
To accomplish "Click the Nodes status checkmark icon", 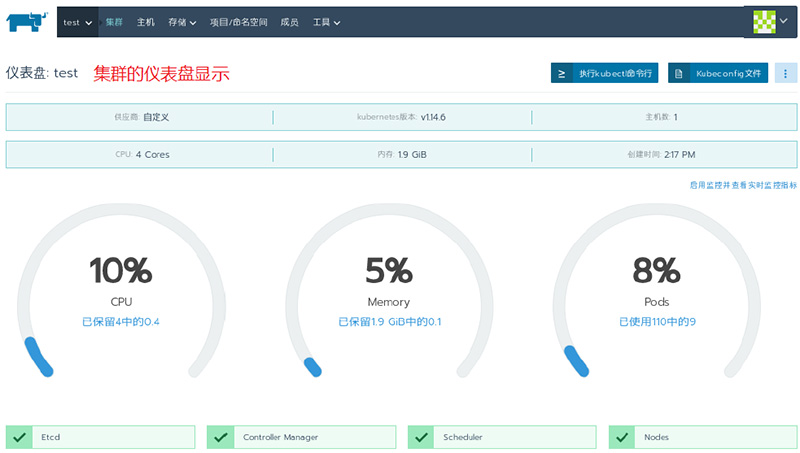I will [622, 437].
